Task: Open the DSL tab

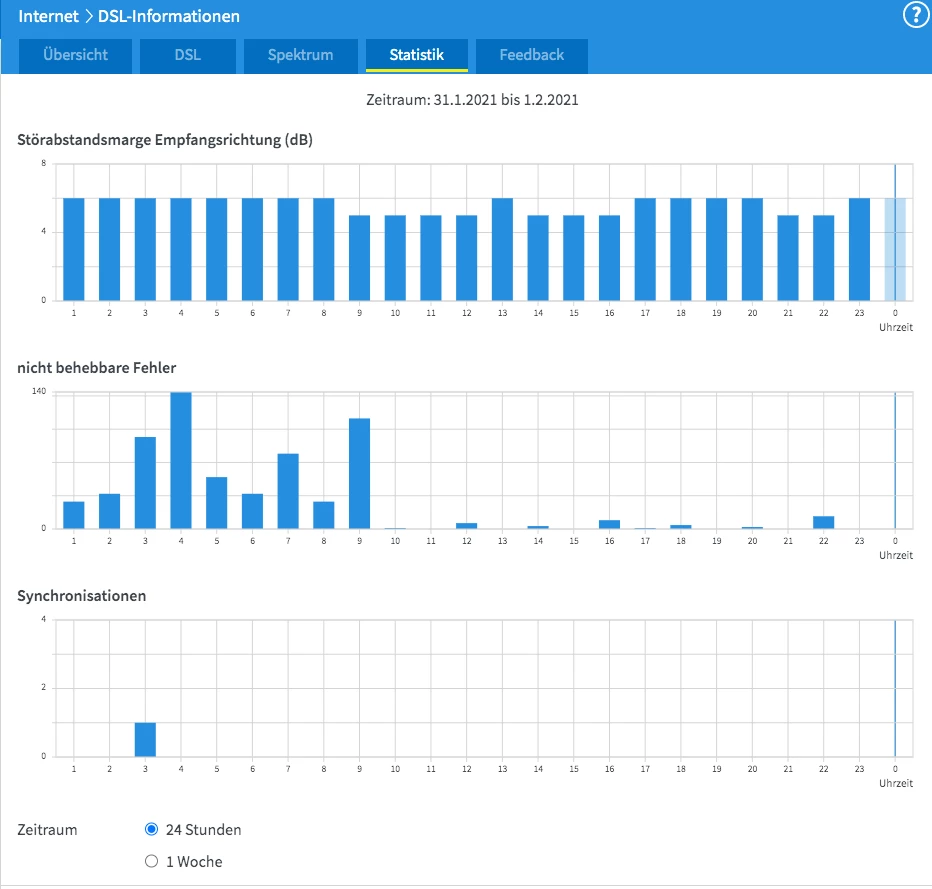Action: point(188,55)
